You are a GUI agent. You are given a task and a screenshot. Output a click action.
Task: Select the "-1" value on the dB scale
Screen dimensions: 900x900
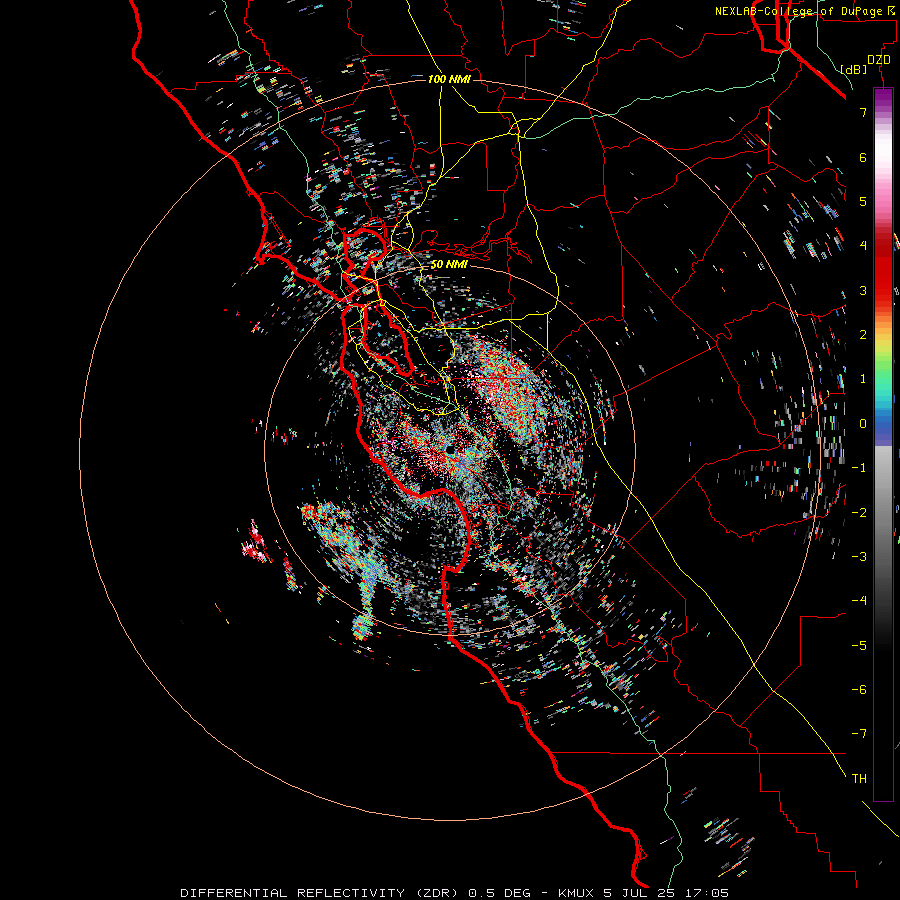tap(859, 468)
